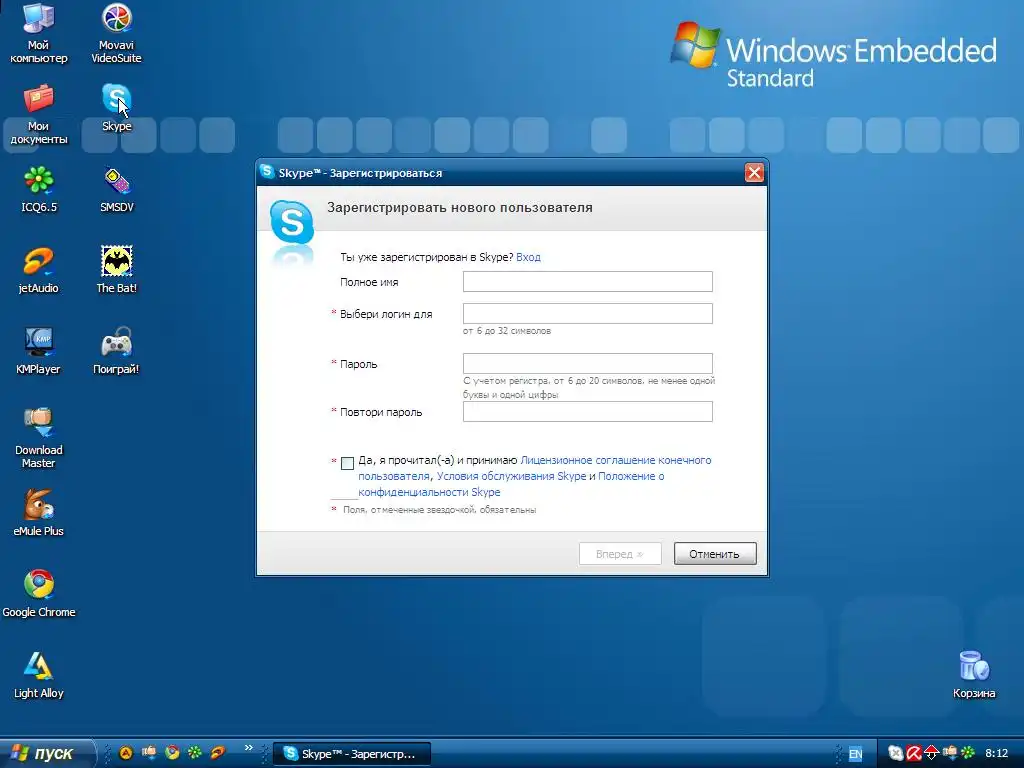Select the KMPlayer desktop icon
This screenshot has width=1024, height=768.
coord(39,350)
